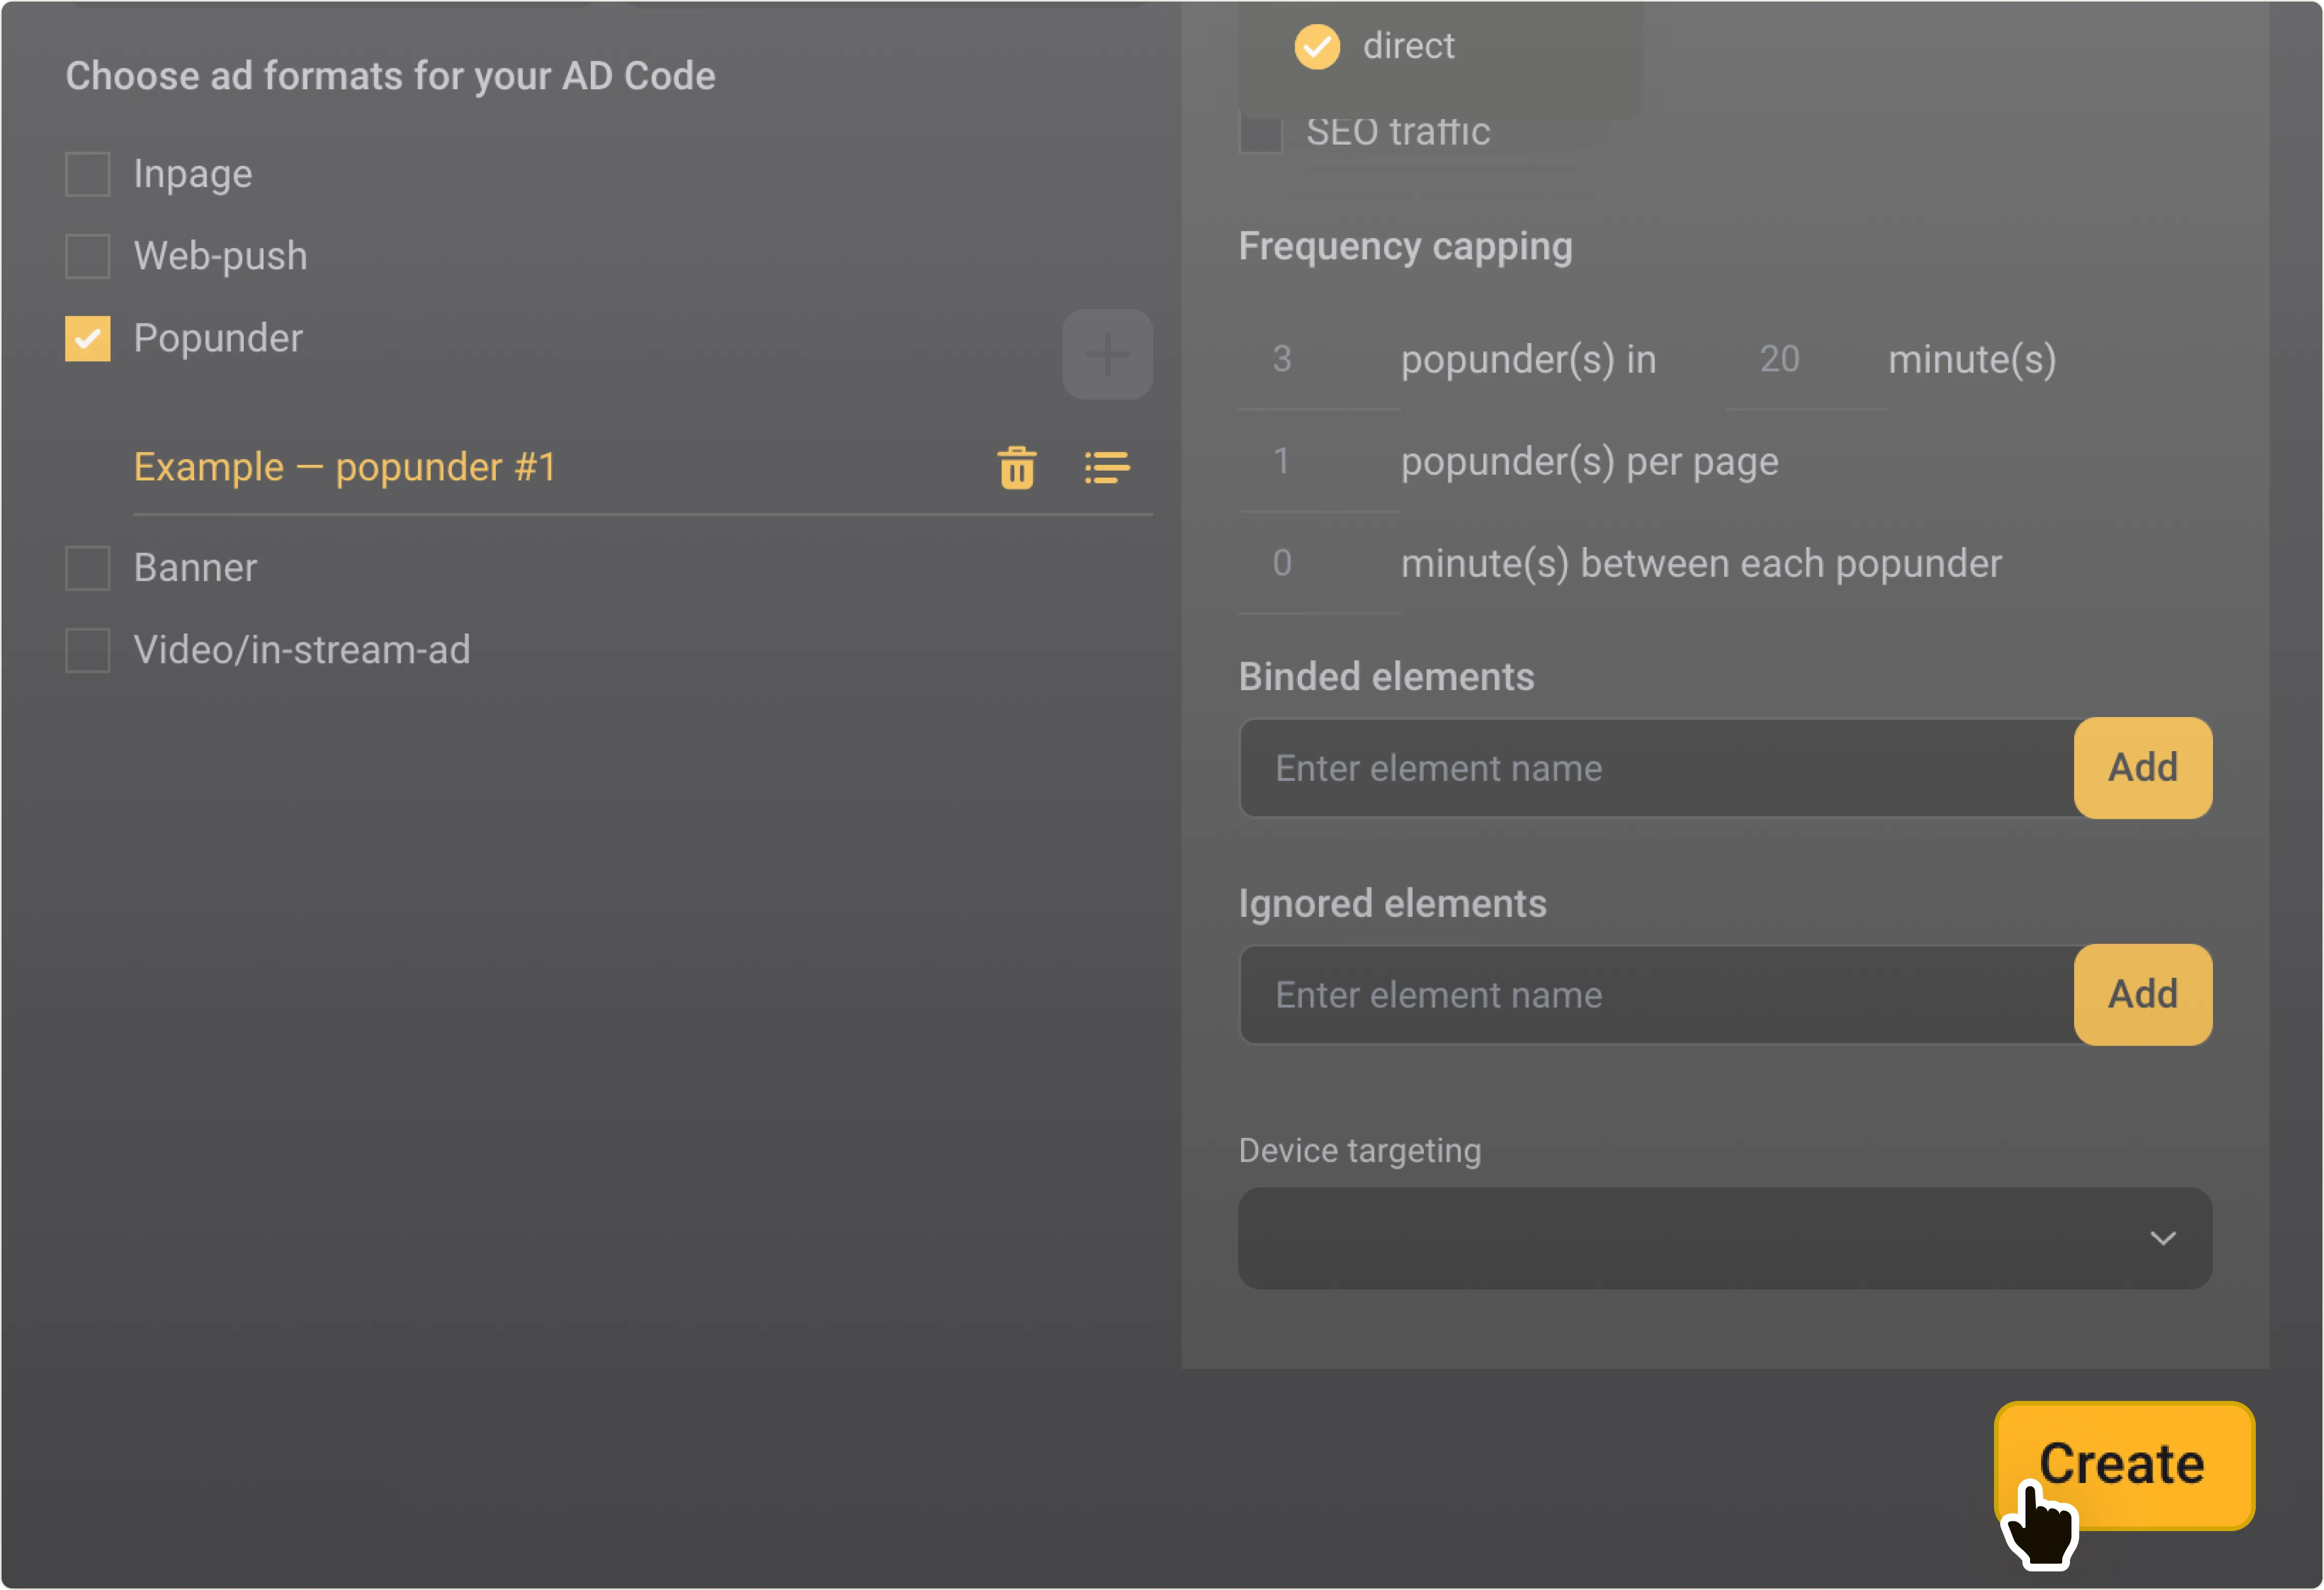2324x1590 pixels.
Task: Open the Device targeting dropdown
Action: click(x=1700, y=1238)
